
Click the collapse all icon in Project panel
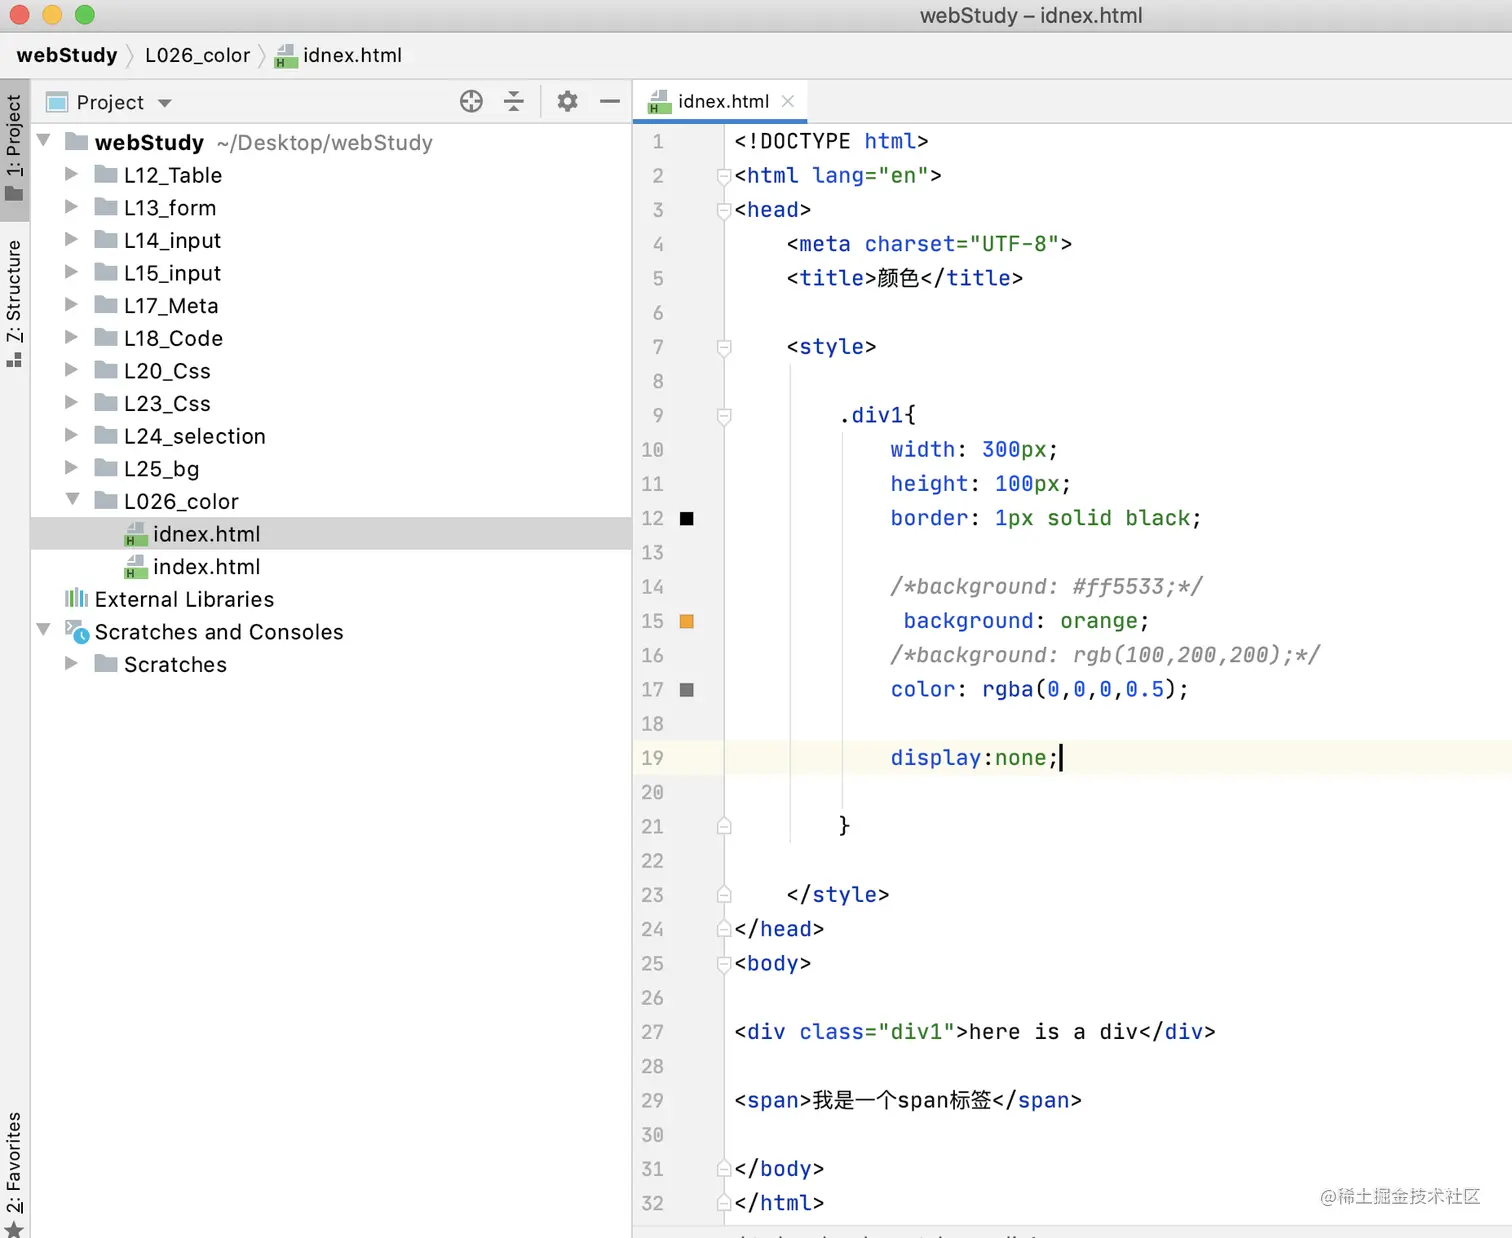[x=514, y=102]
